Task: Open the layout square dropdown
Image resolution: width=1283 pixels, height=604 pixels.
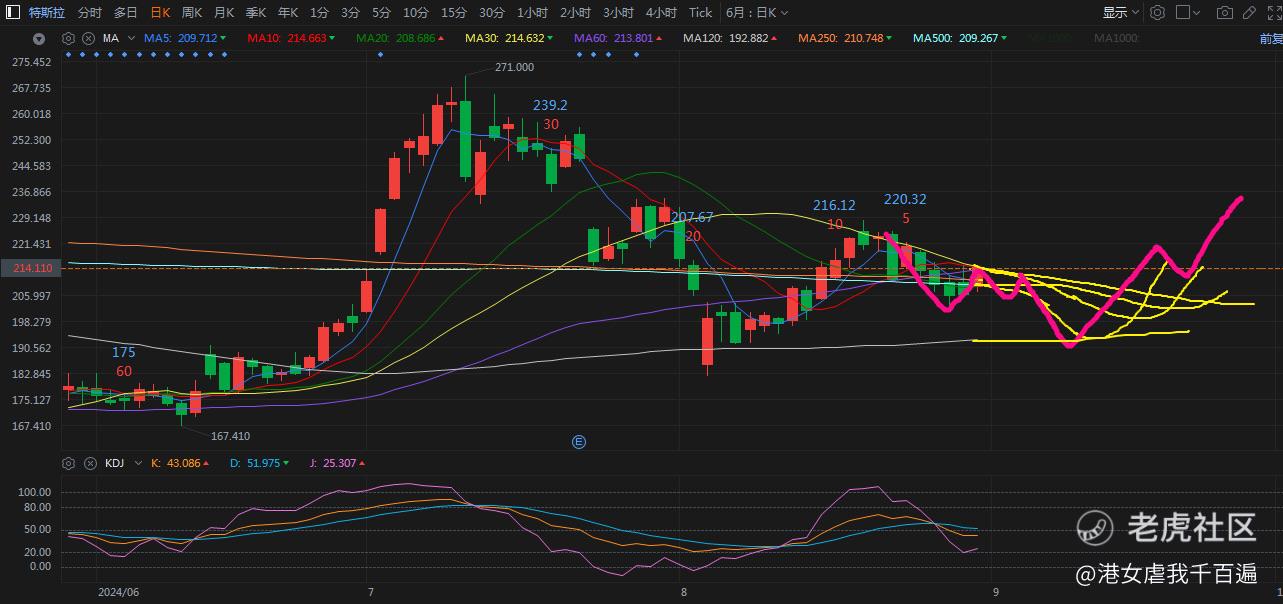Action: click(1188, 13)
